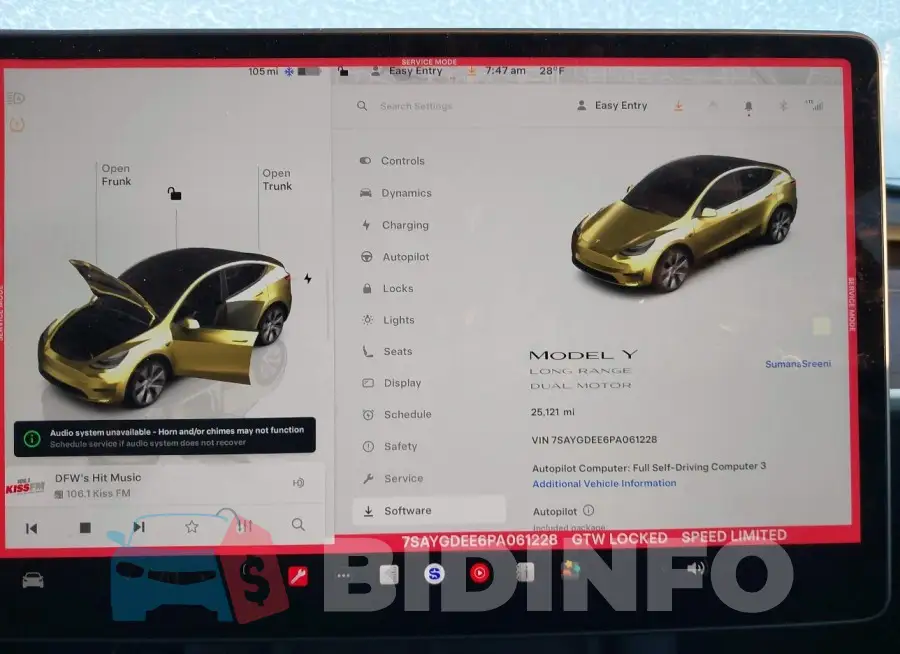Image resolution: width=900 pixels, height=654 pixels.
Task: Open the Bluetooth icon in settings header
Action: tap(783, 106)
